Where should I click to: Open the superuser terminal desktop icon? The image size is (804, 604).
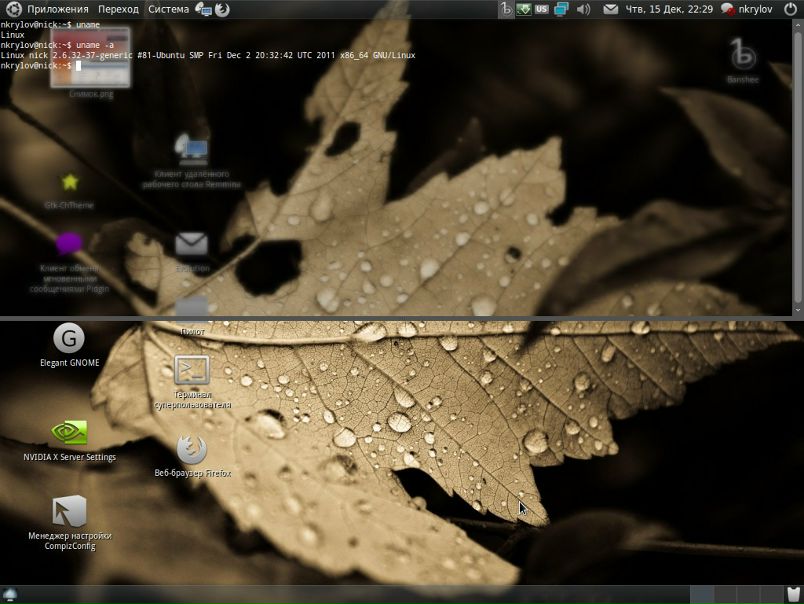192,371
